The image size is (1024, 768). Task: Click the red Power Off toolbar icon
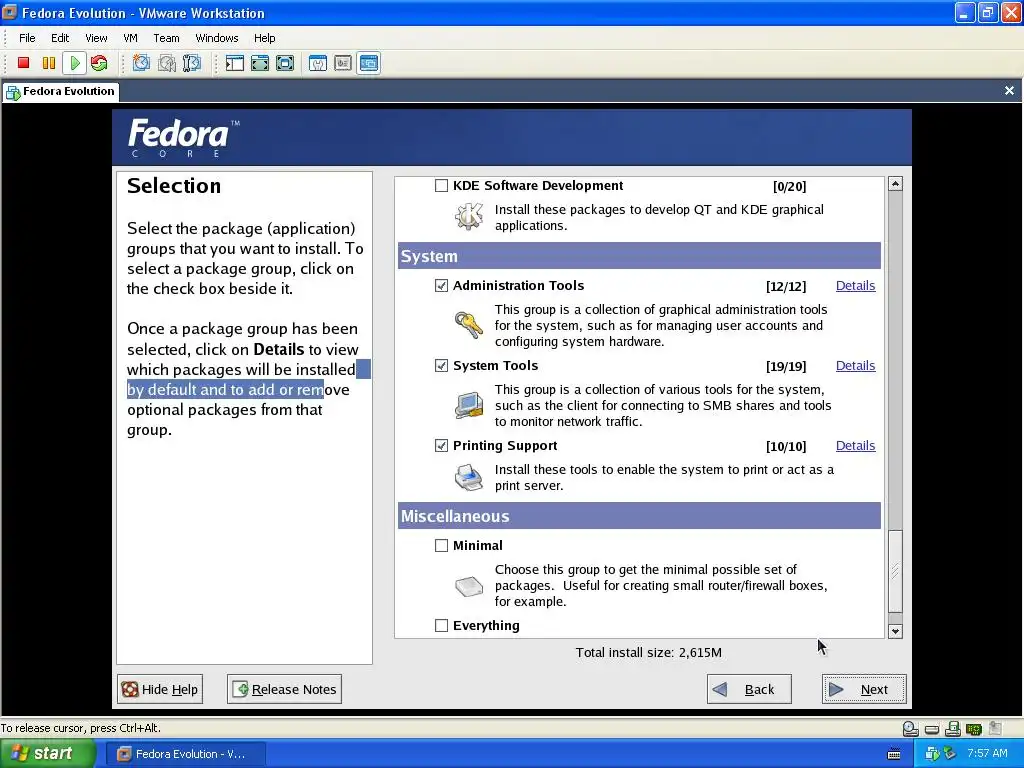[24, 63]
